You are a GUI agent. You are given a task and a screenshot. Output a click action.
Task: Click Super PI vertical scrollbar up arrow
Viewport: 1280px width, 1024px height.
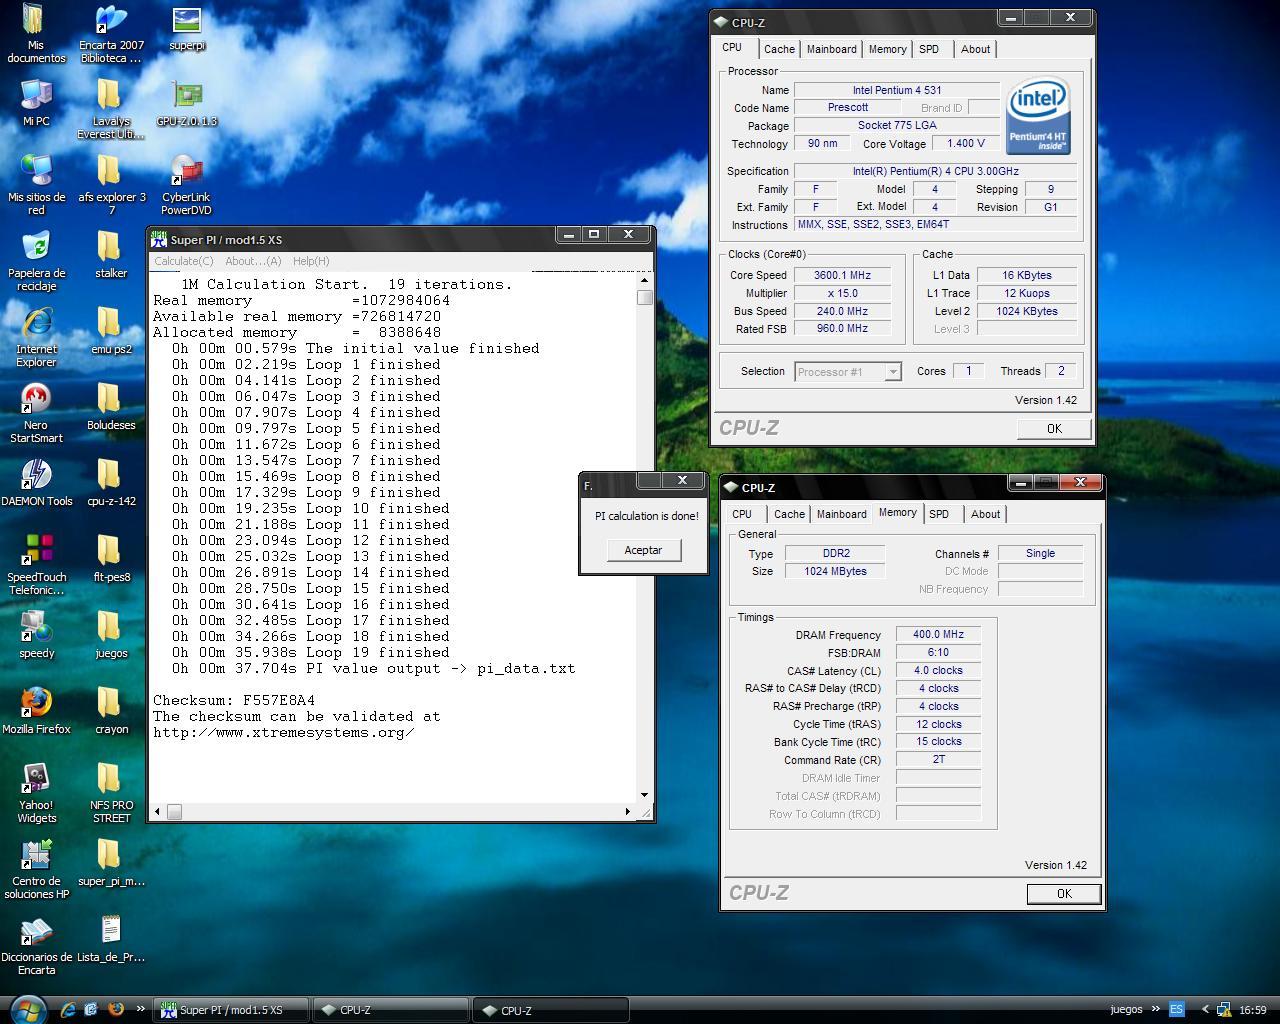click(644, 280)
